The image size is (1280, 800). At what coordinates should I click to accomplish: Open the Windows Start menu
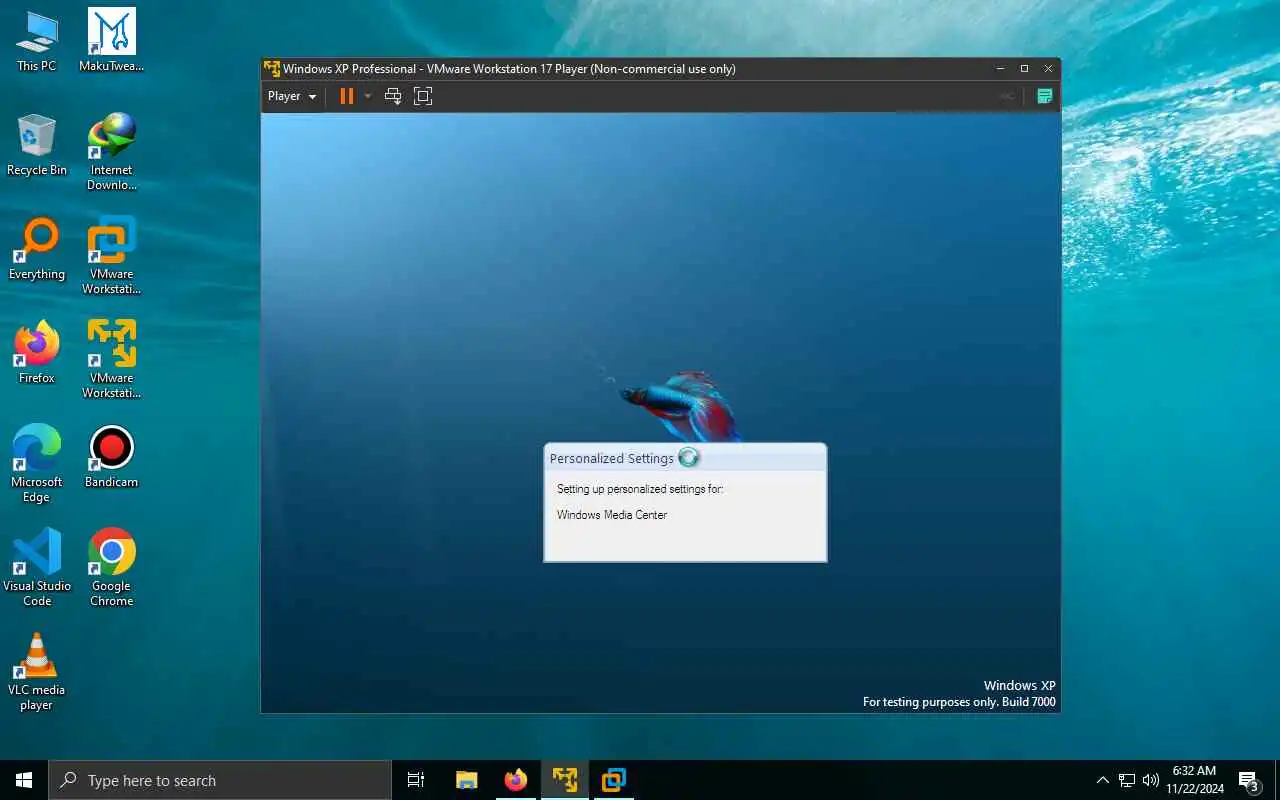coord(24,780)
